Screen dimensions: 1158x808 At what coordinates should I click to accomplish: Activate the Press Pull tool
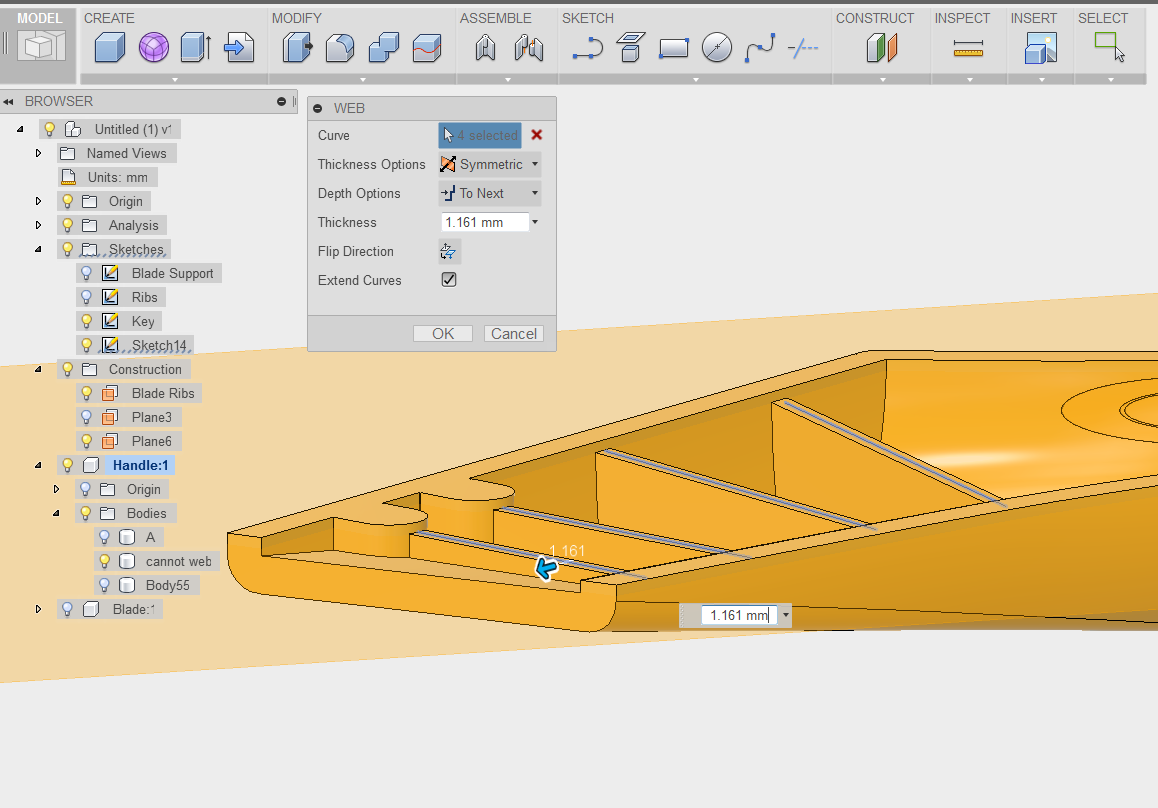pos(296,47)
